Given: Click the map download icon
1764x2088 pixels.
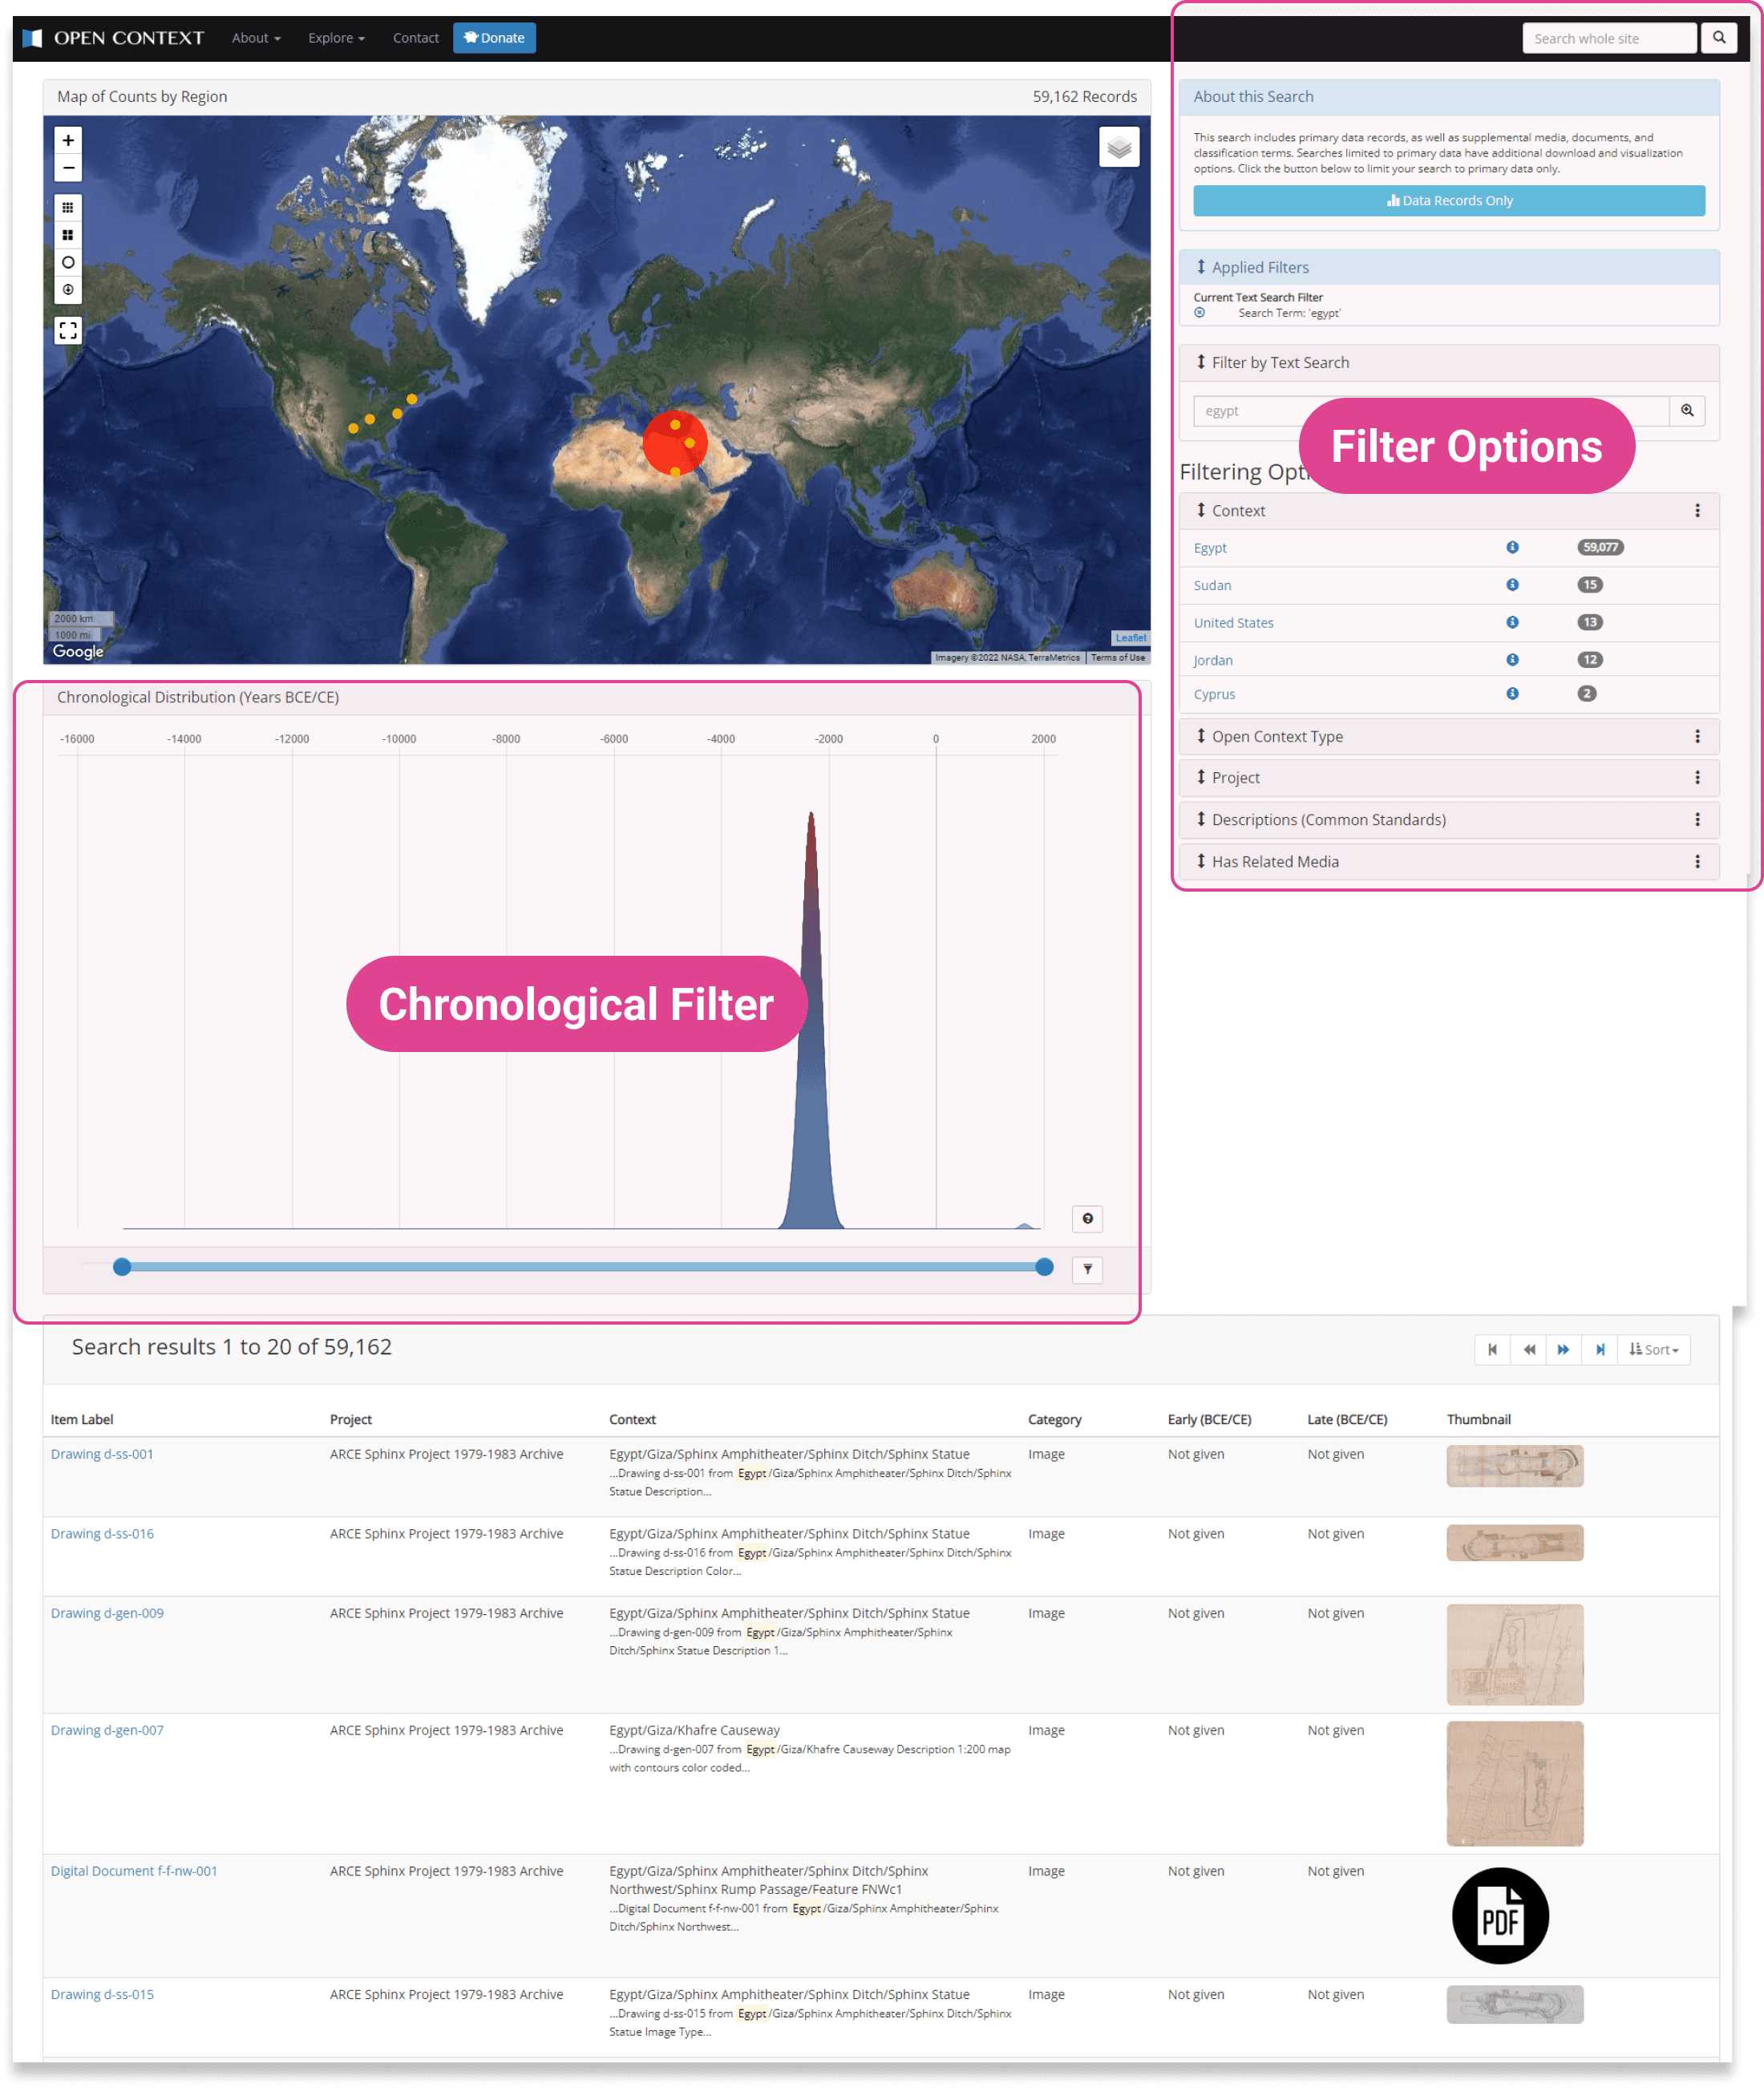Looking at the screenshot, I should 68,290.
